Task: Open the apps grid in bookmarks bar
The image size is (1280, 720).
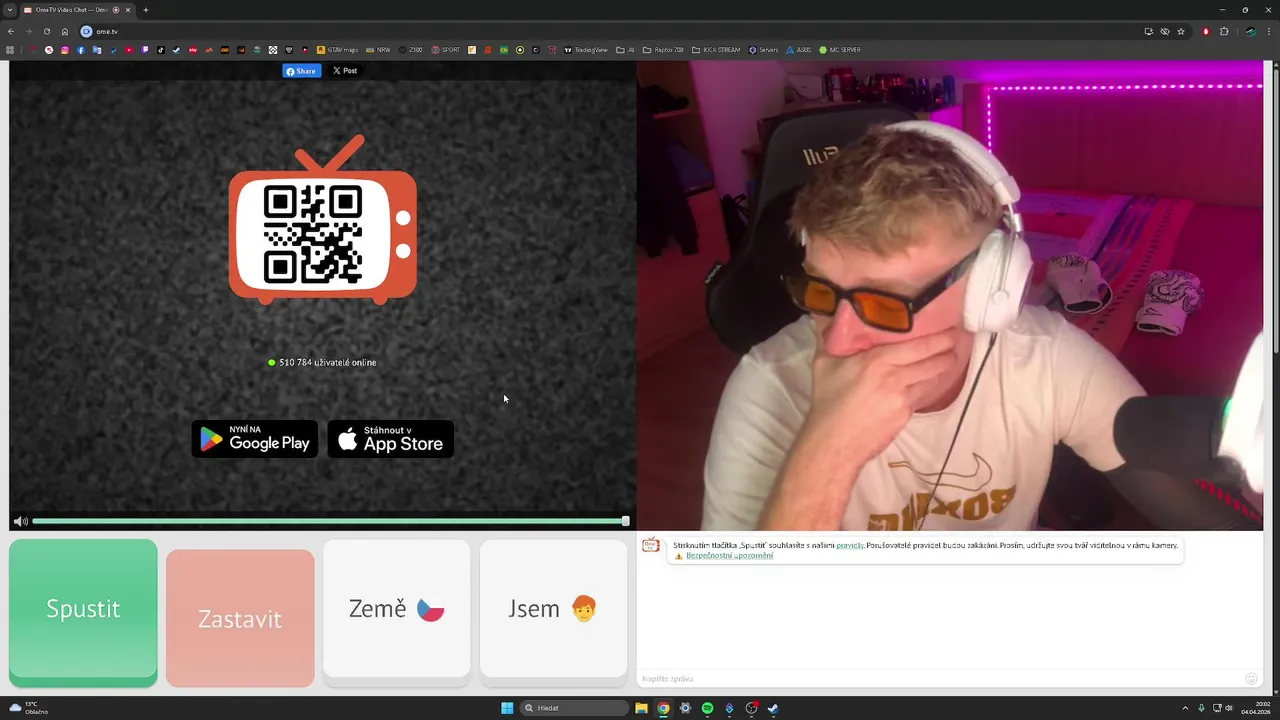Action: click(x=10, y=50)
